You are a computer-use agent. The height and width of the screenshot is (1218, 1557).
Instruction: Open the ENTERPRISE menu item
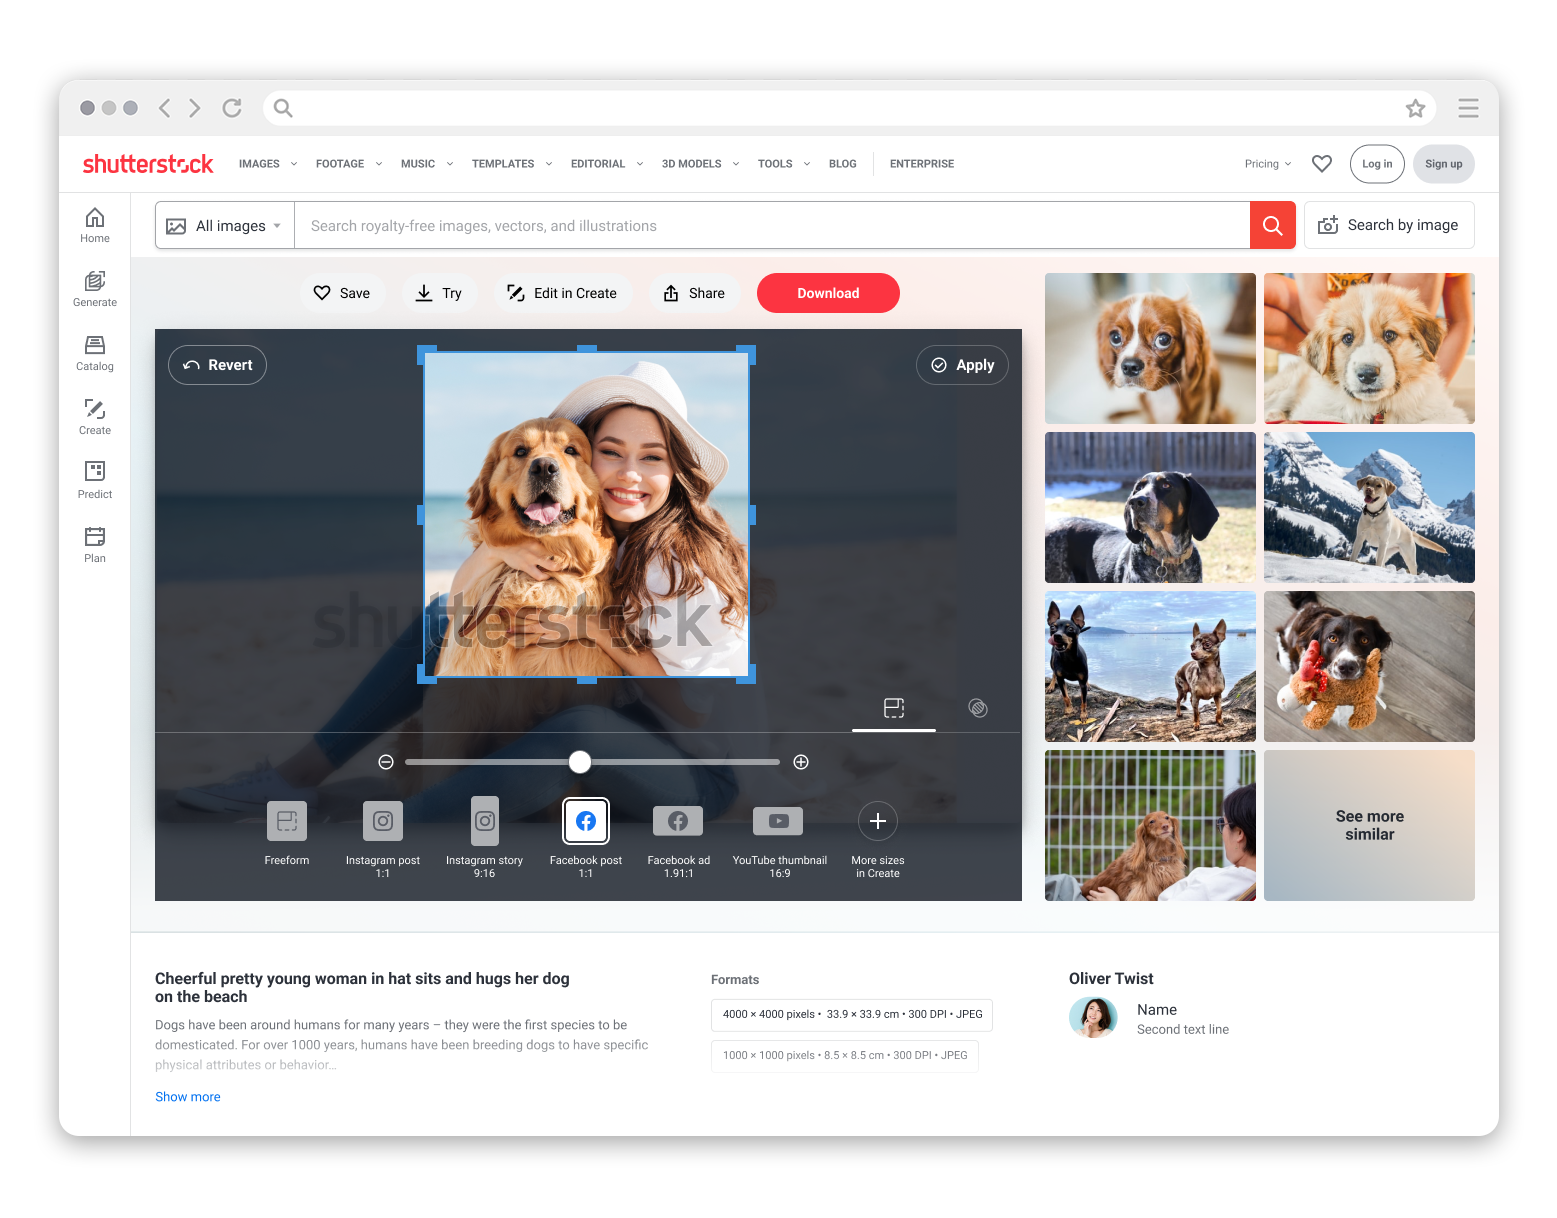(x=922, y=164)
